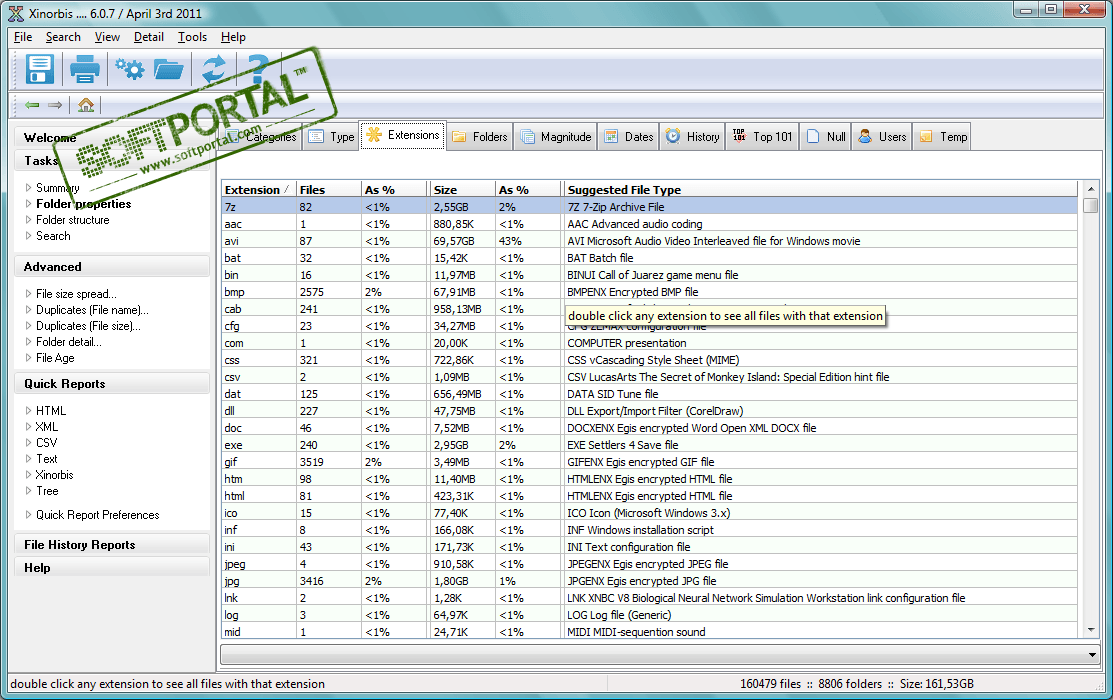This screenshot has width=1113, height=700.
Task: Open the Detail menu
Action: 148,37
